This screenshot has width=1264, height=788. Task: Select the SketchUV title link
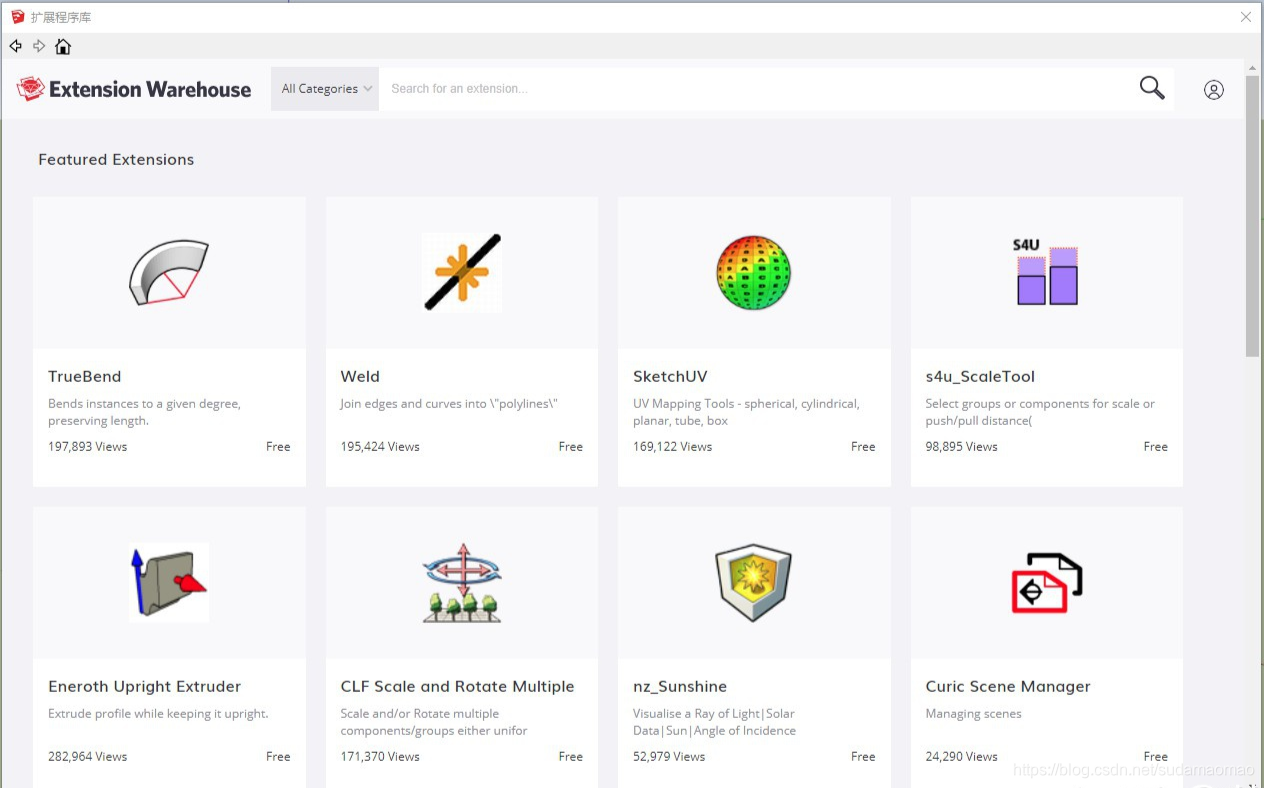[670, 377]
